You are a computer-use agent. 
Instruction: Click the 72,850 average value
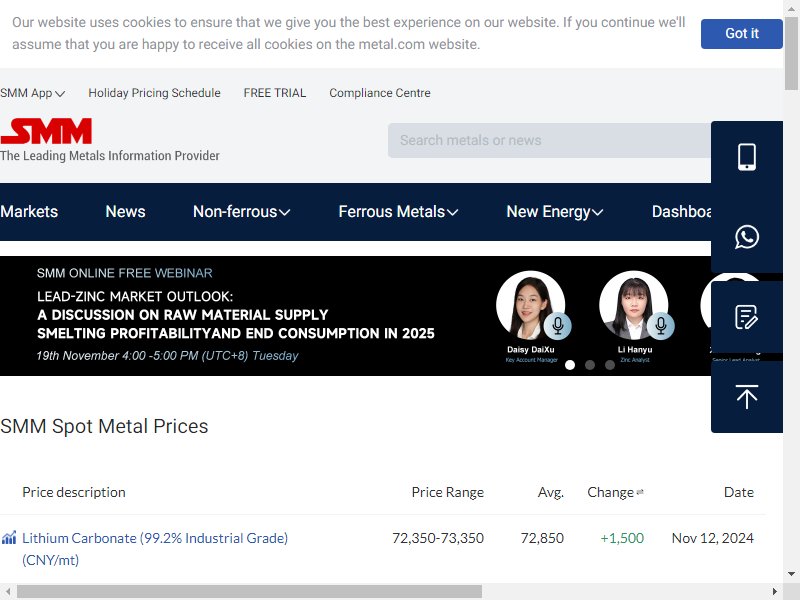(x=542, y=538)
